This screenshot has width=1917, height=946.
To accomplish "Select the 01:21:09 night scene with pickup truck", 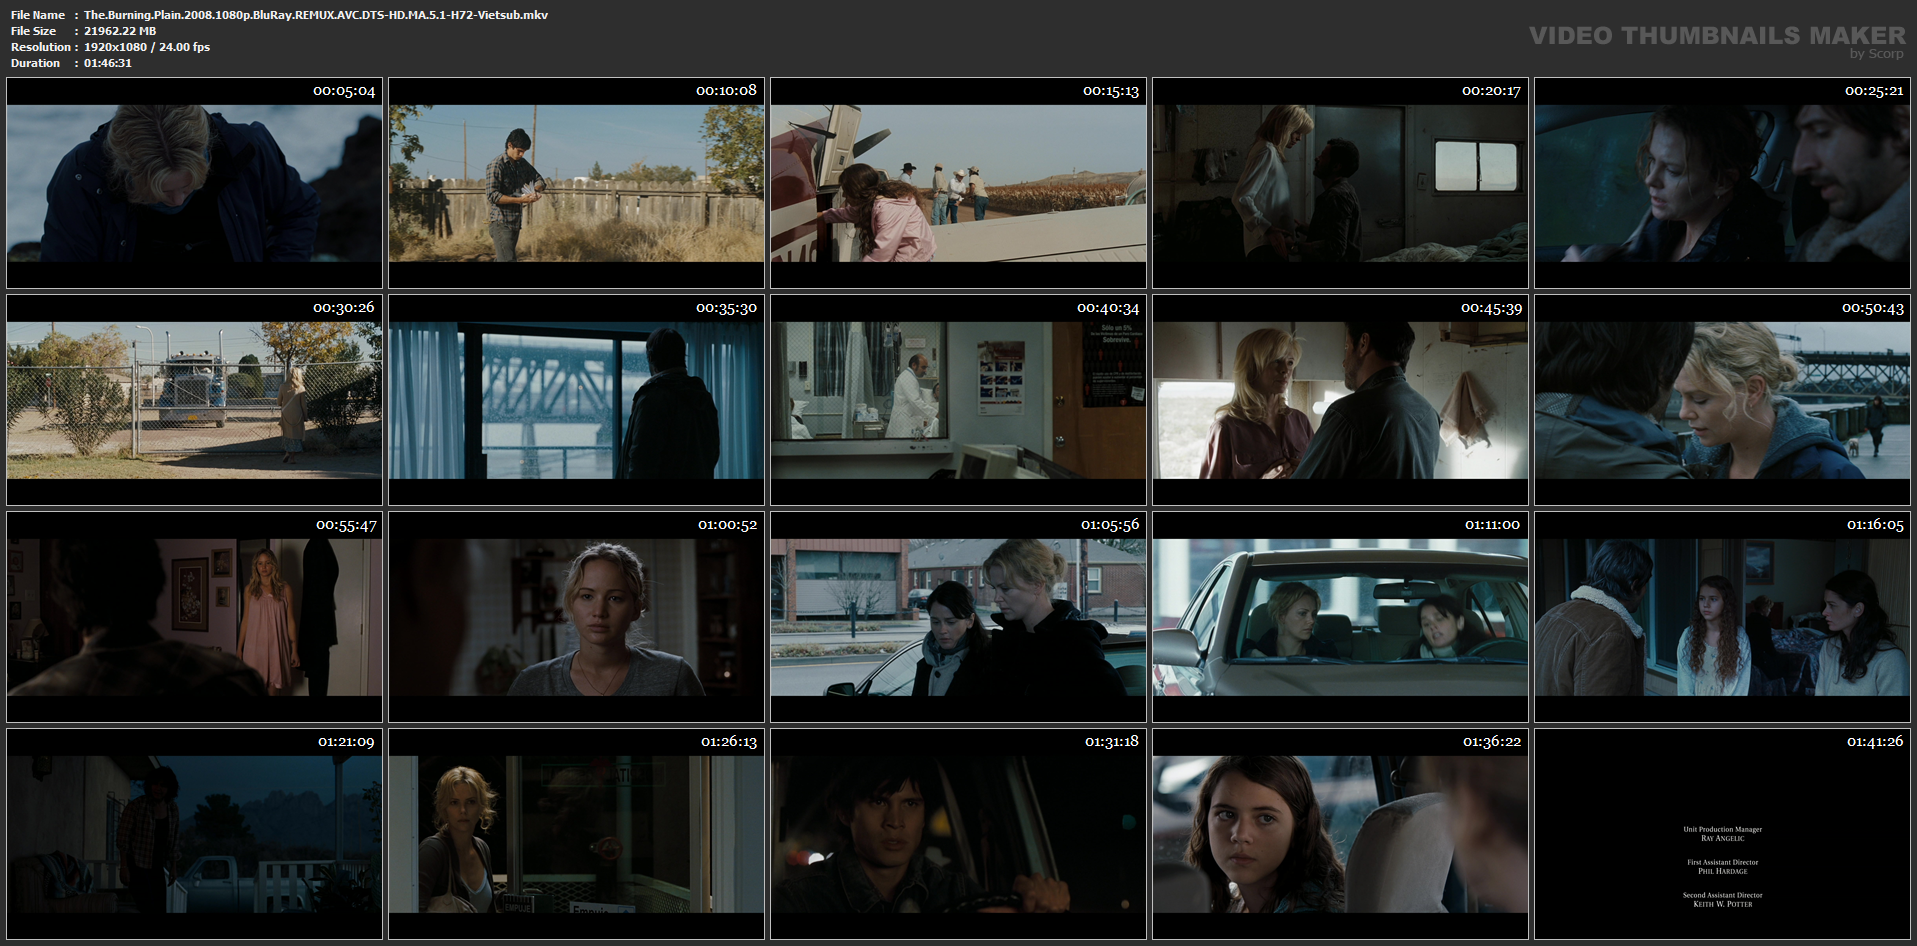I will (195, 834).
